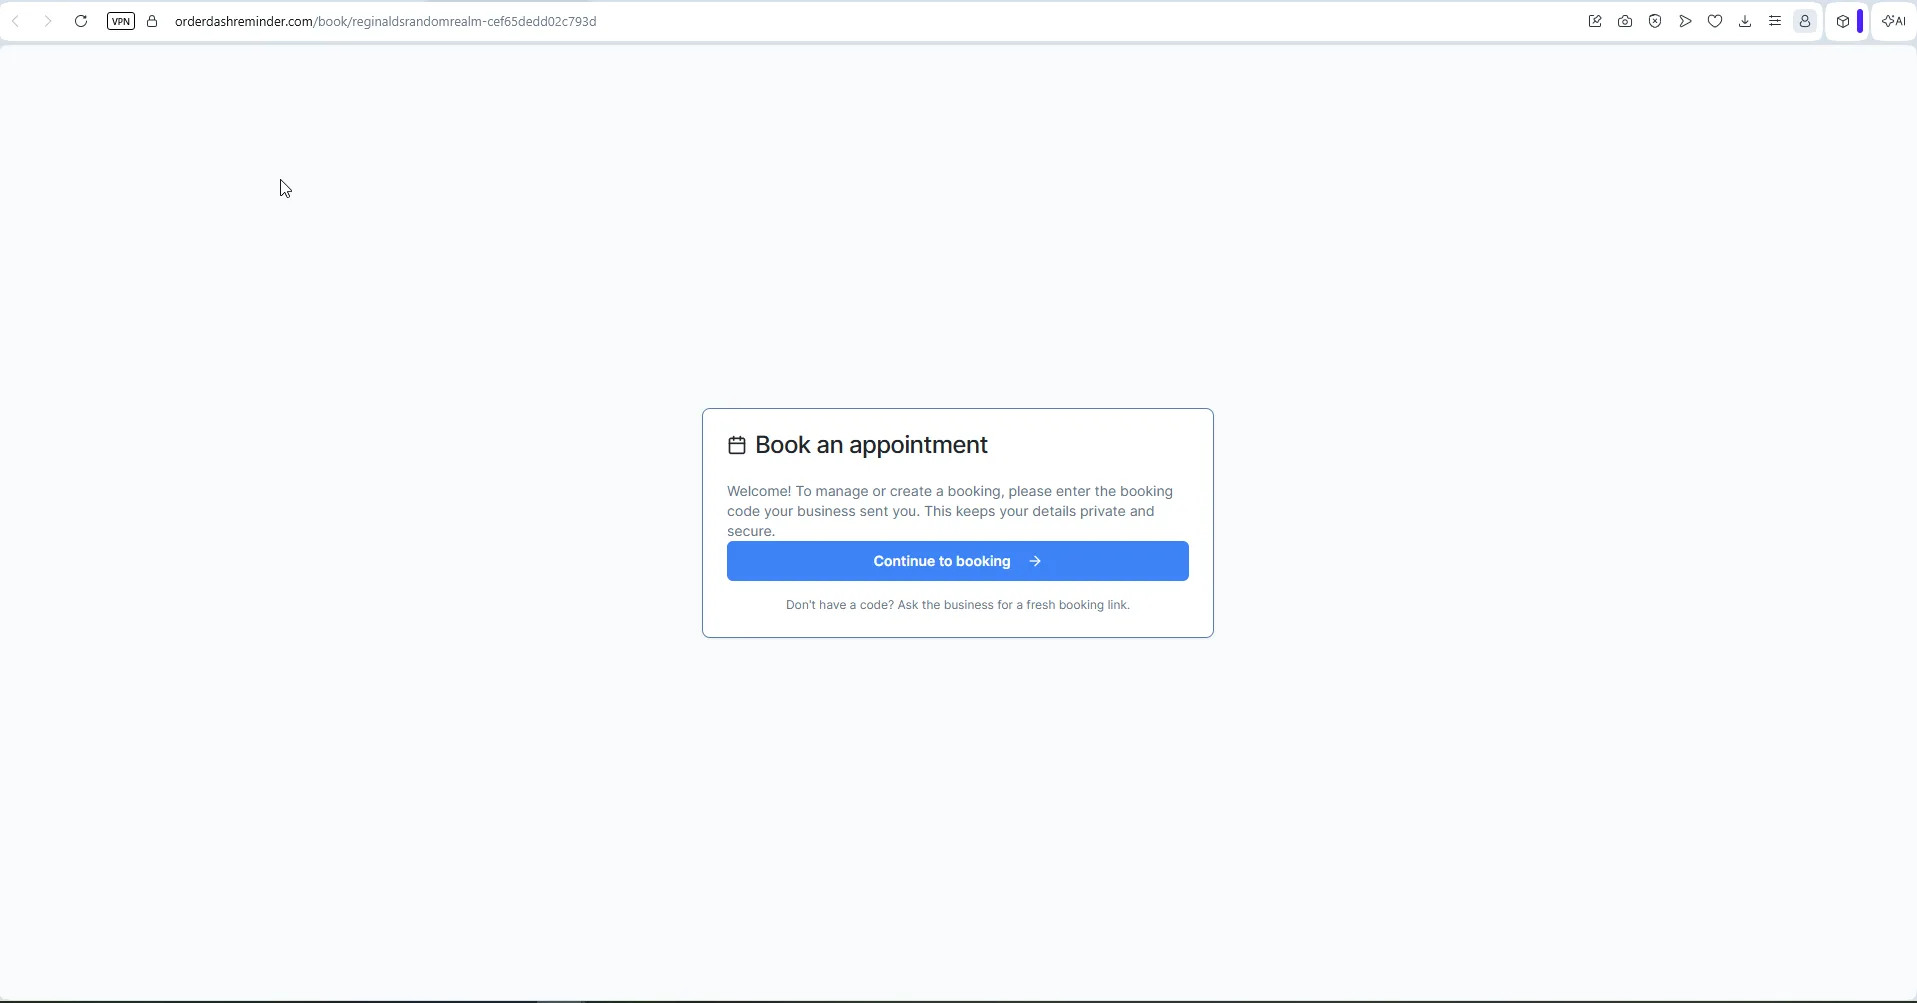The width and height of the screenshot is (1917, 1003).
Task: Open the edit page pencil icon
Action: [x=1595, y=21]
